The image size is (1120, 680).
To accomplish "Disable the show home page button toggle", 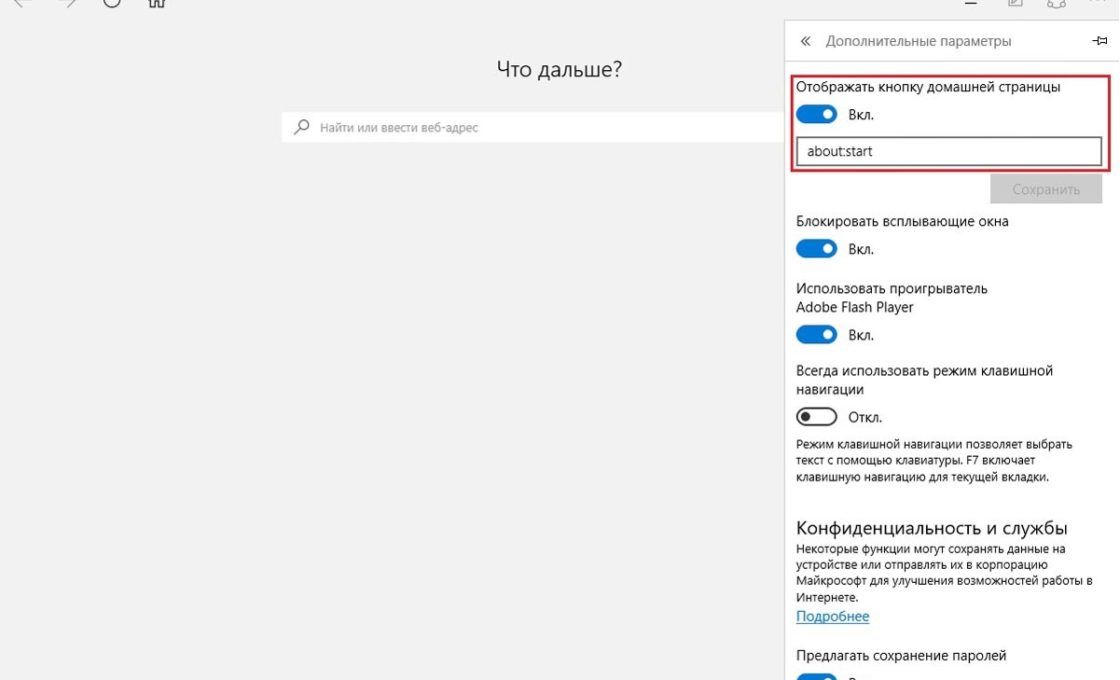I will pos(816,115).
